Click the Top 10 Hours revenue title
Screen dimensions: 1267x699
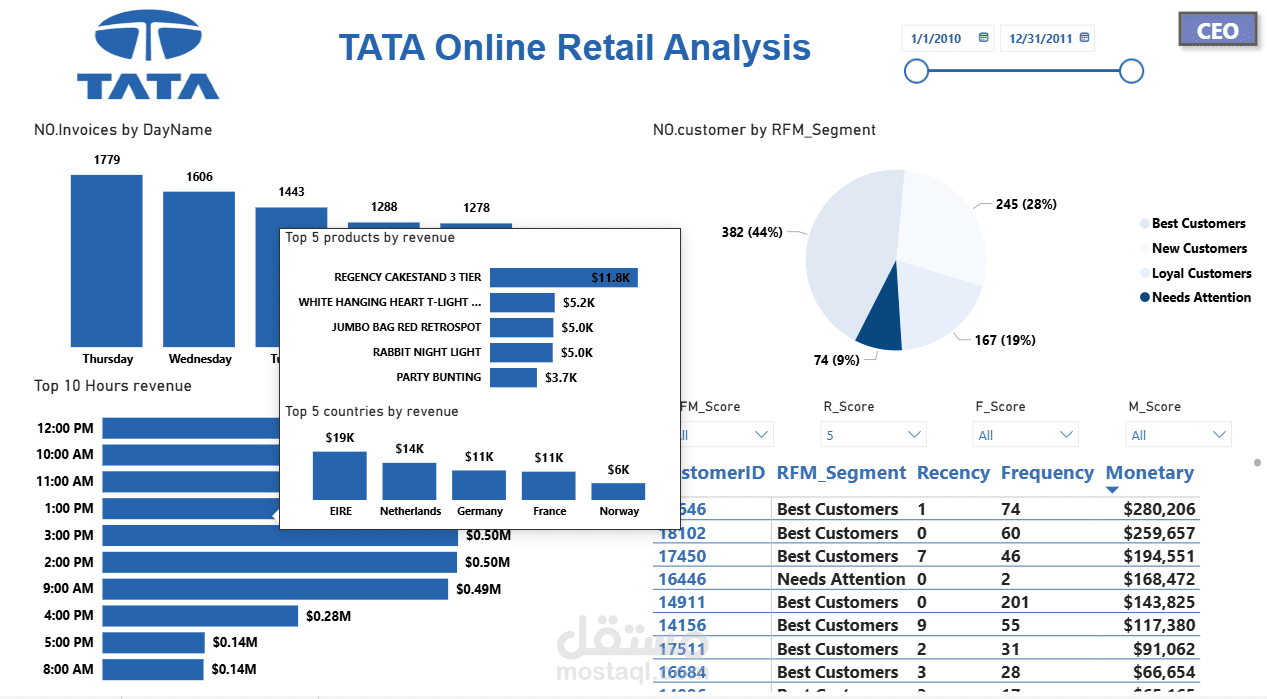113,386
